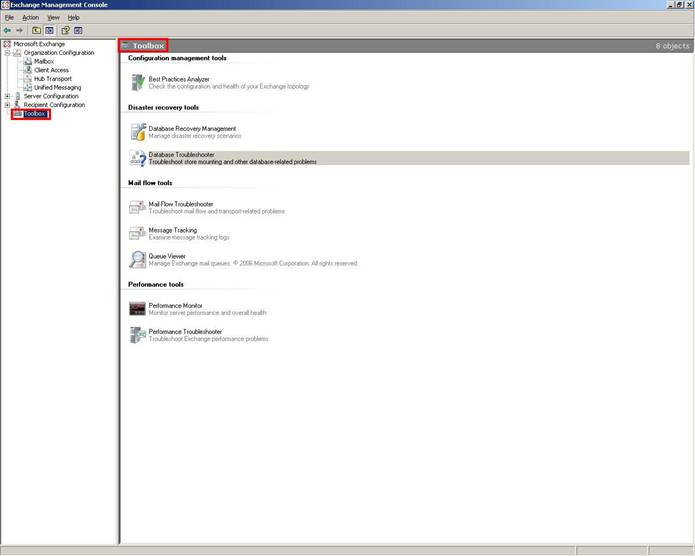This screenshot has height=556, width=695.
Task: Click the Best Practices Analyzer icon
Action: point(138,82)
